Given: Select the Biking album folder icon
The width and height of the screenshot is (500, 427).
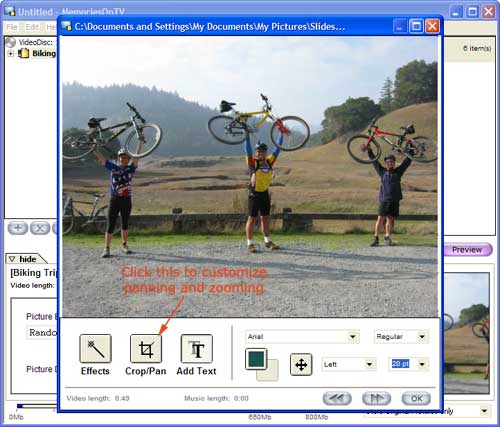Looking at the screenshot, I should click(23, 53).
